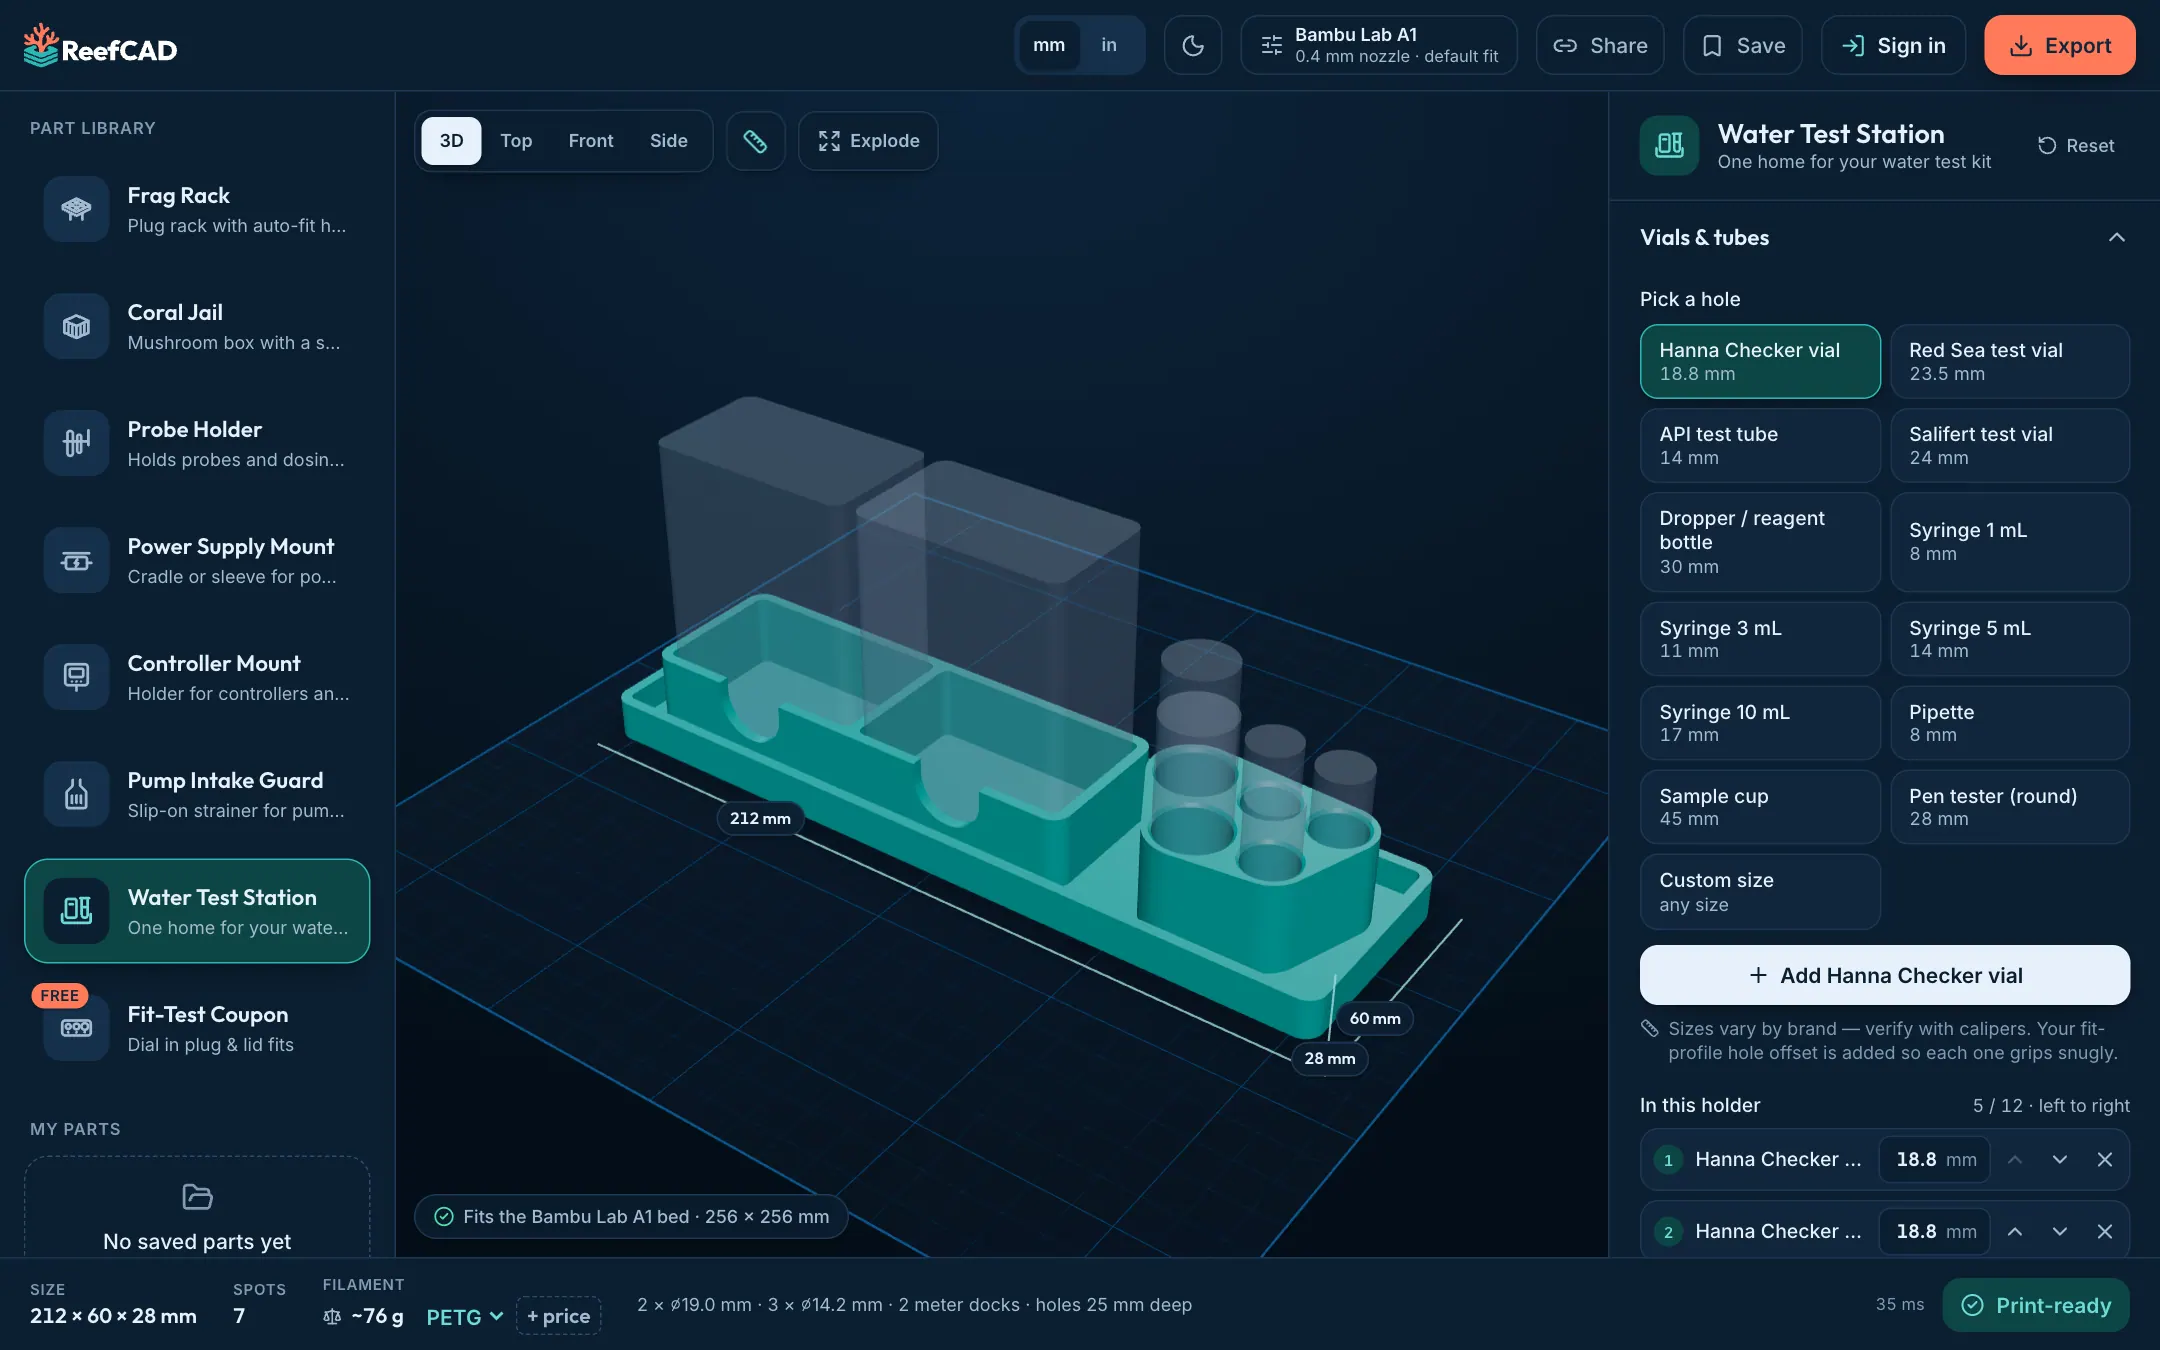Move row 2 Hanna Checker down

(2060, 1231)
